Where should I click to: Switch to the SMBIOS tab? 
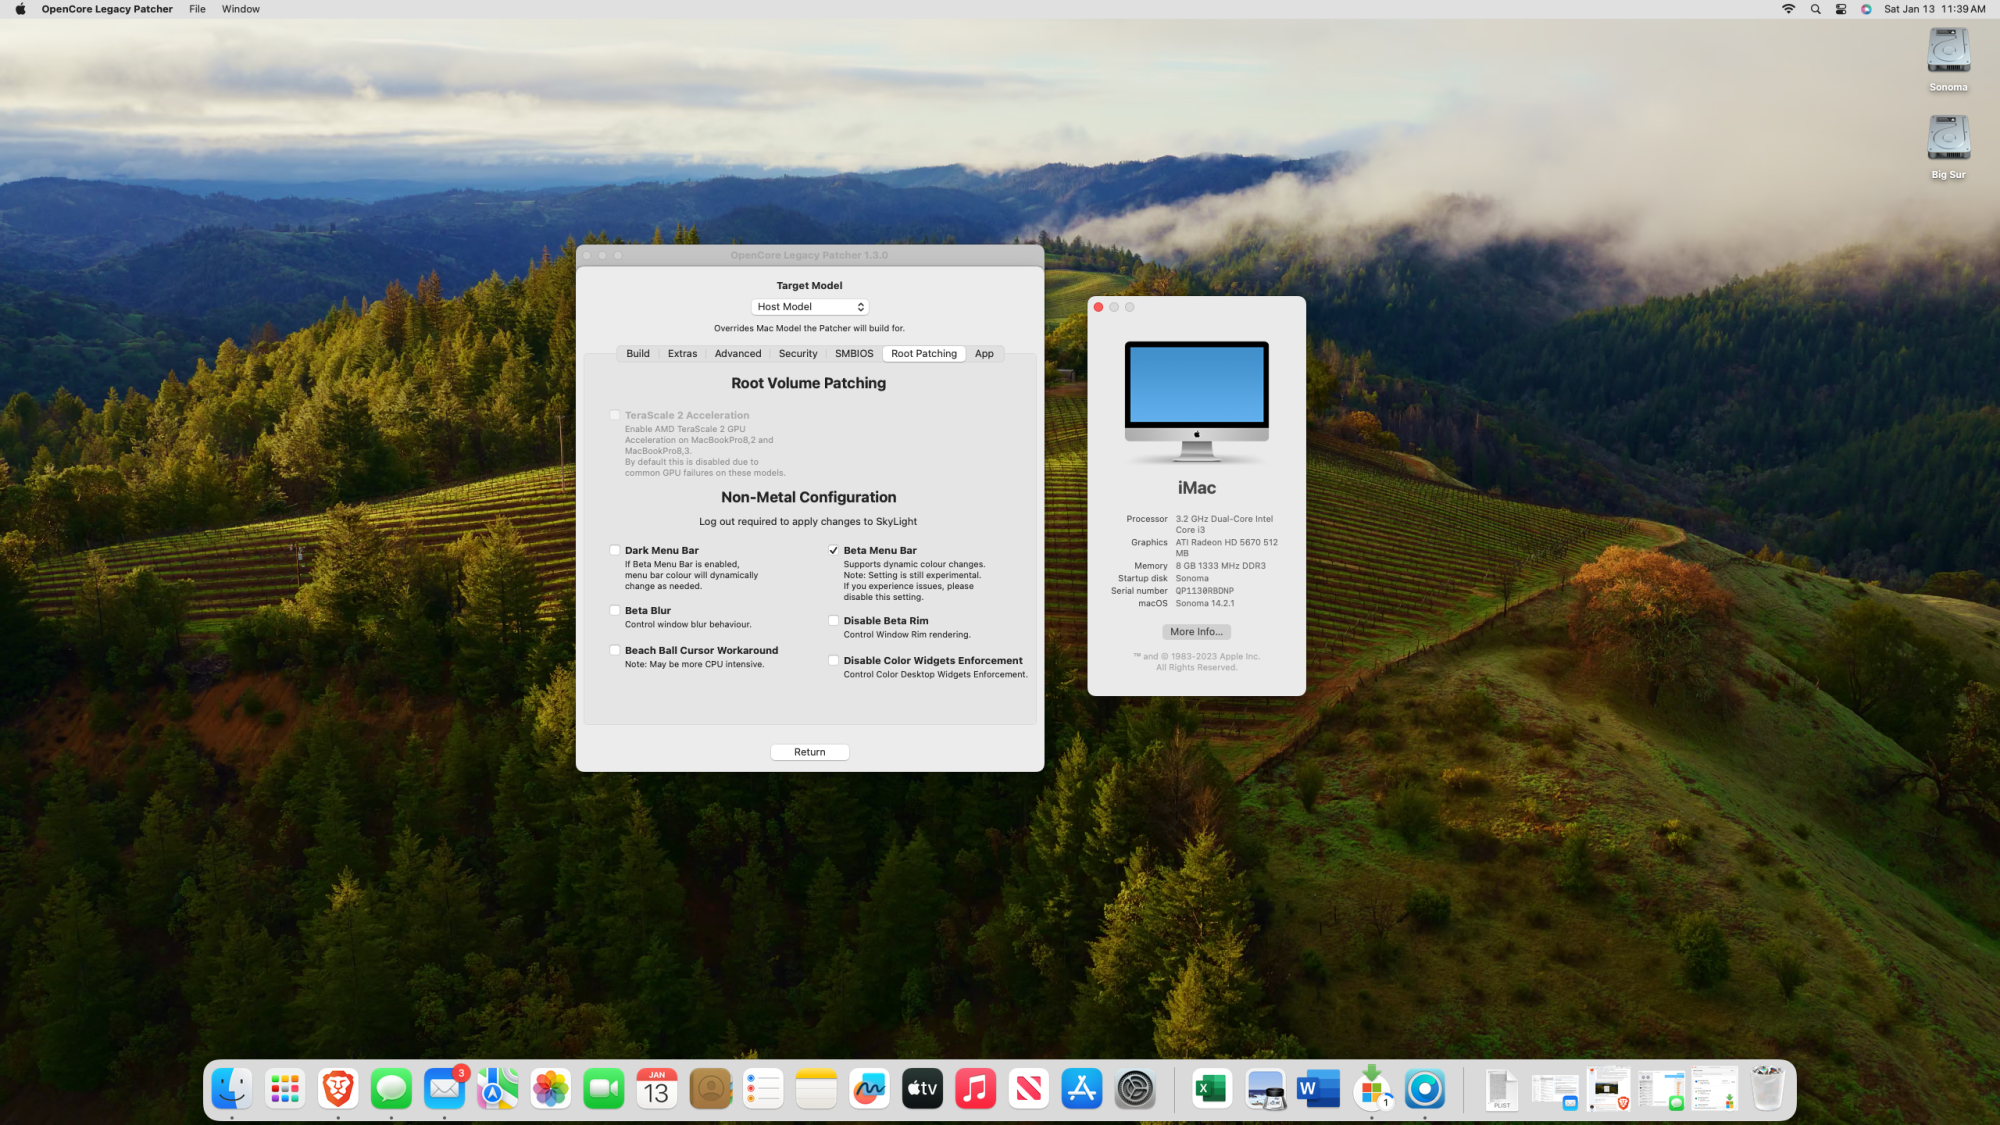click(x=854, y=354)
